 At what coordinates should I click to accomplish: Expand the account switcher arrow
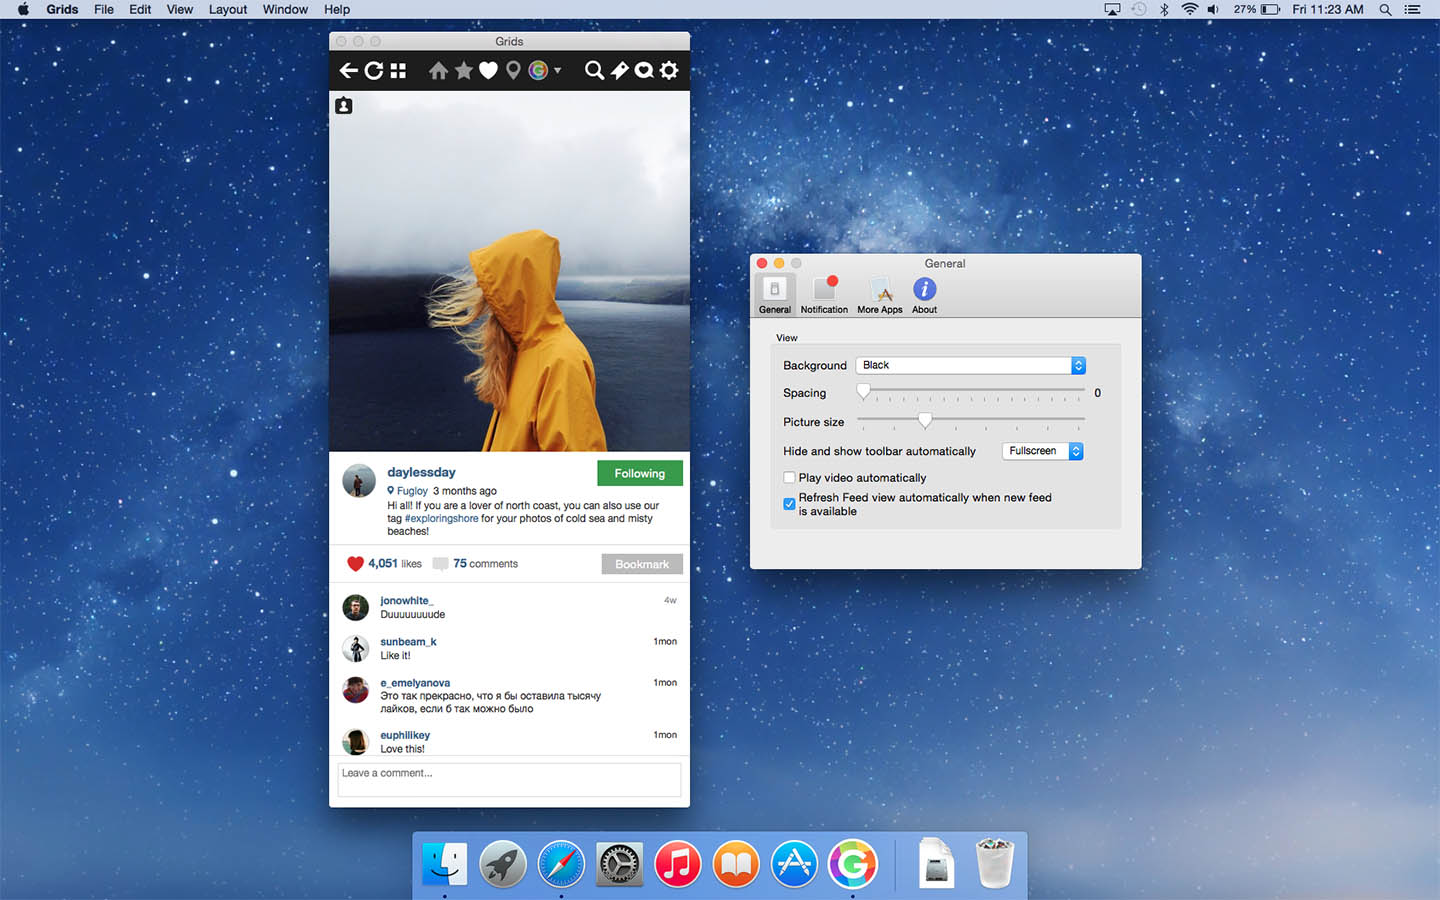coord(557,70)
